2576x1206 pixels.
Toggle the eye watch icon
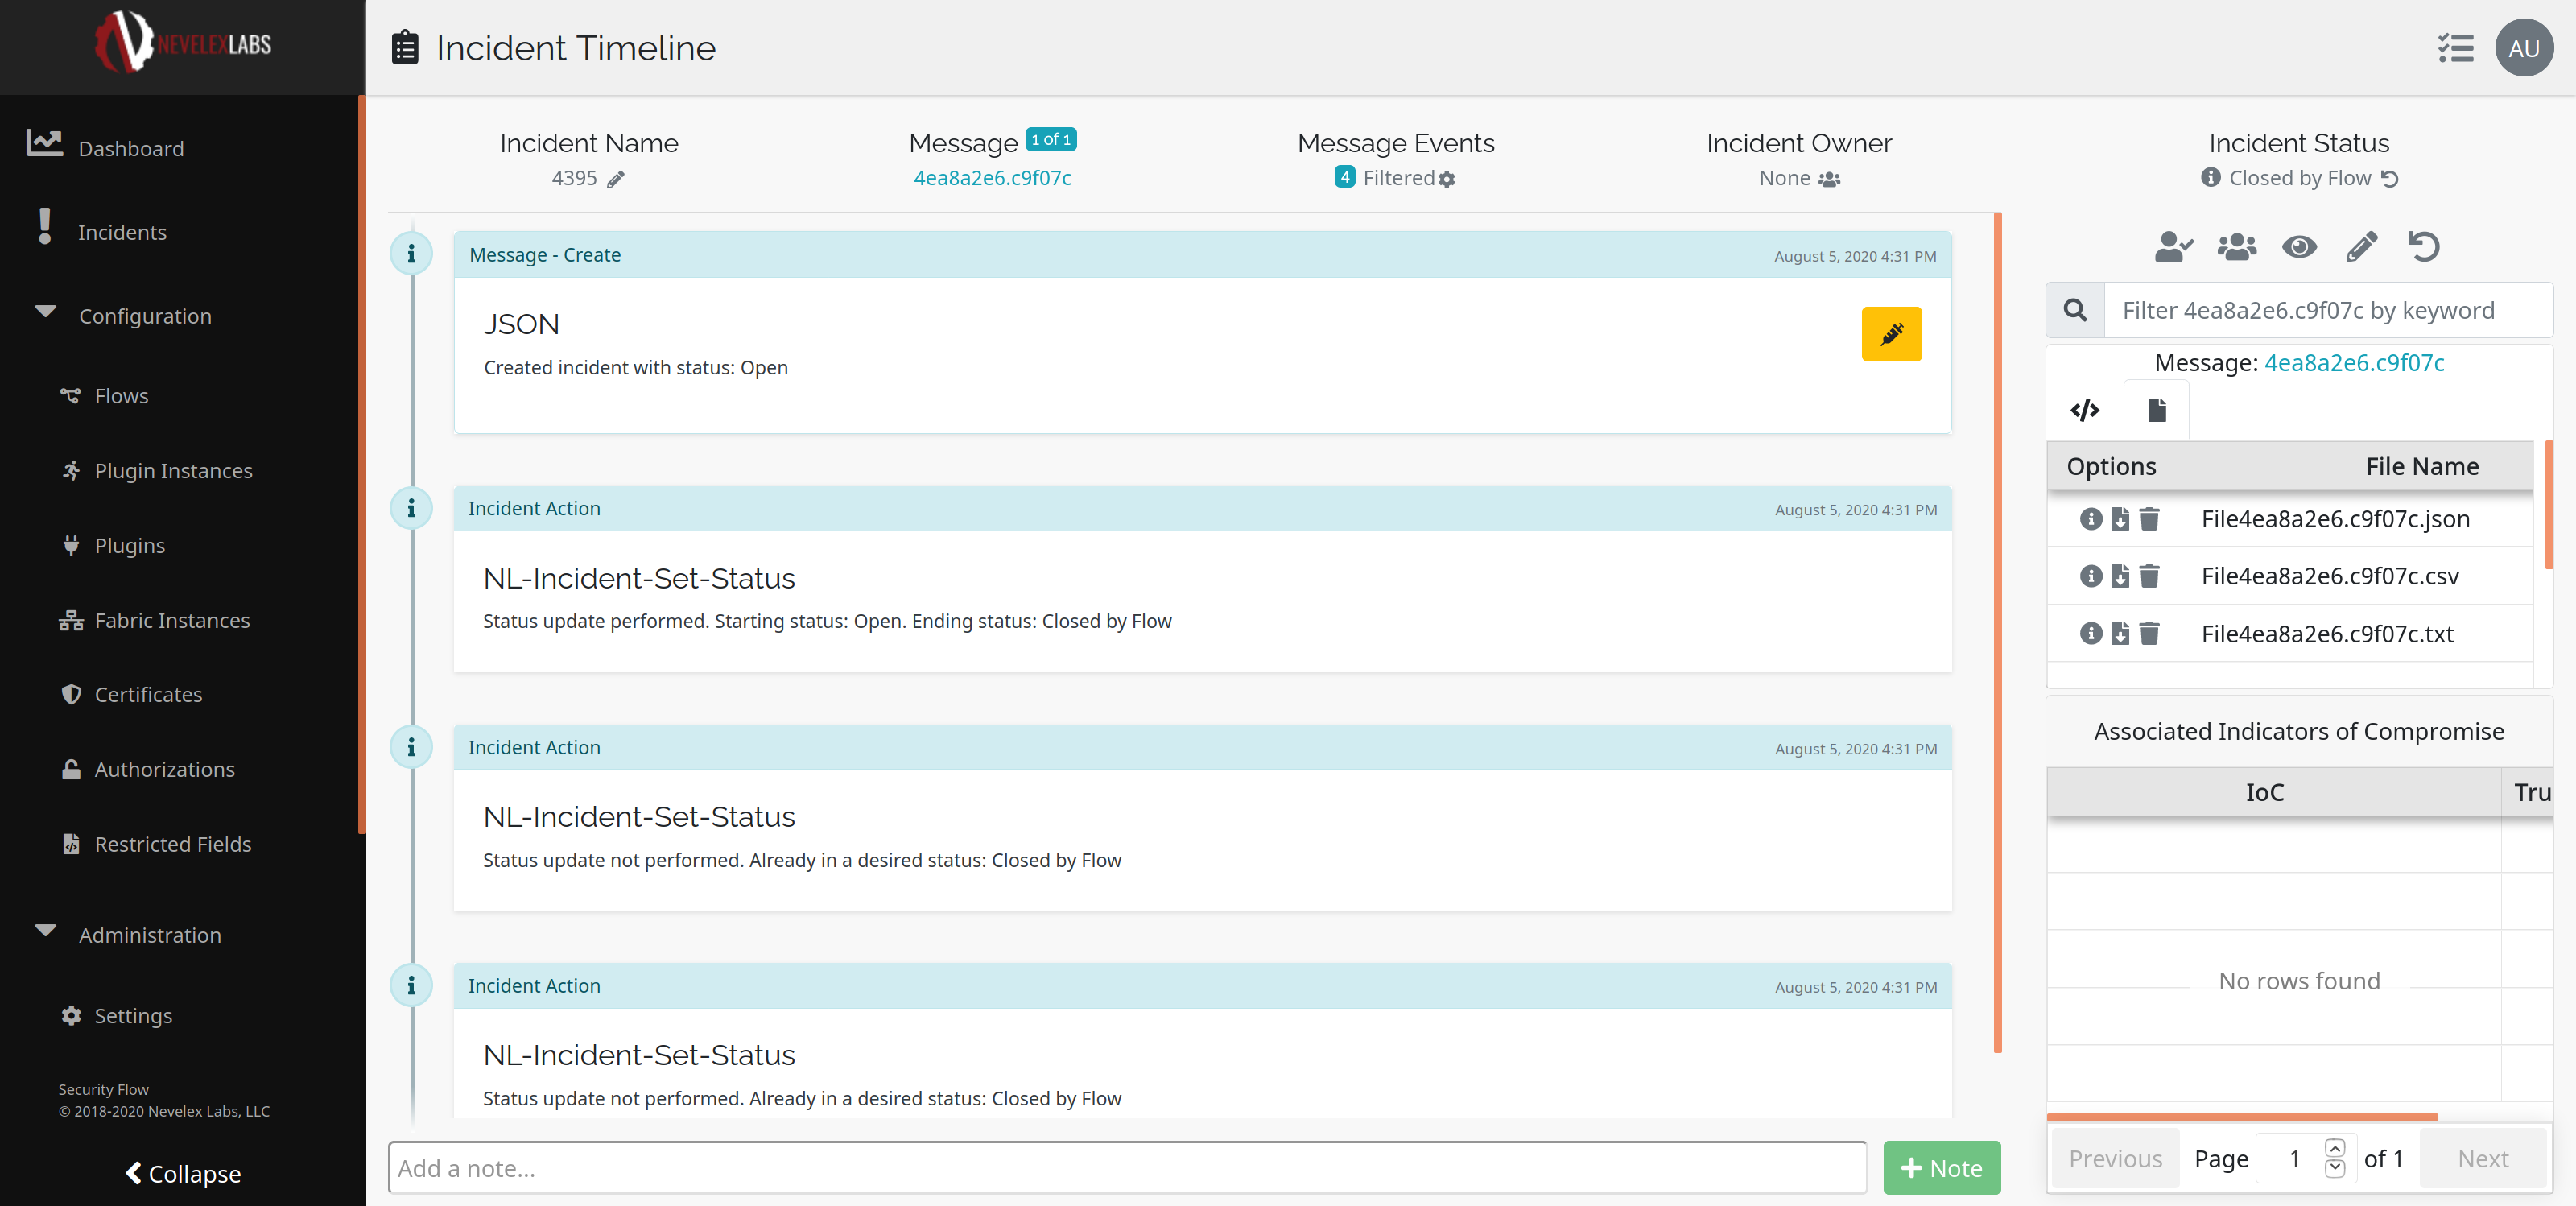[x=2299, y=246]
